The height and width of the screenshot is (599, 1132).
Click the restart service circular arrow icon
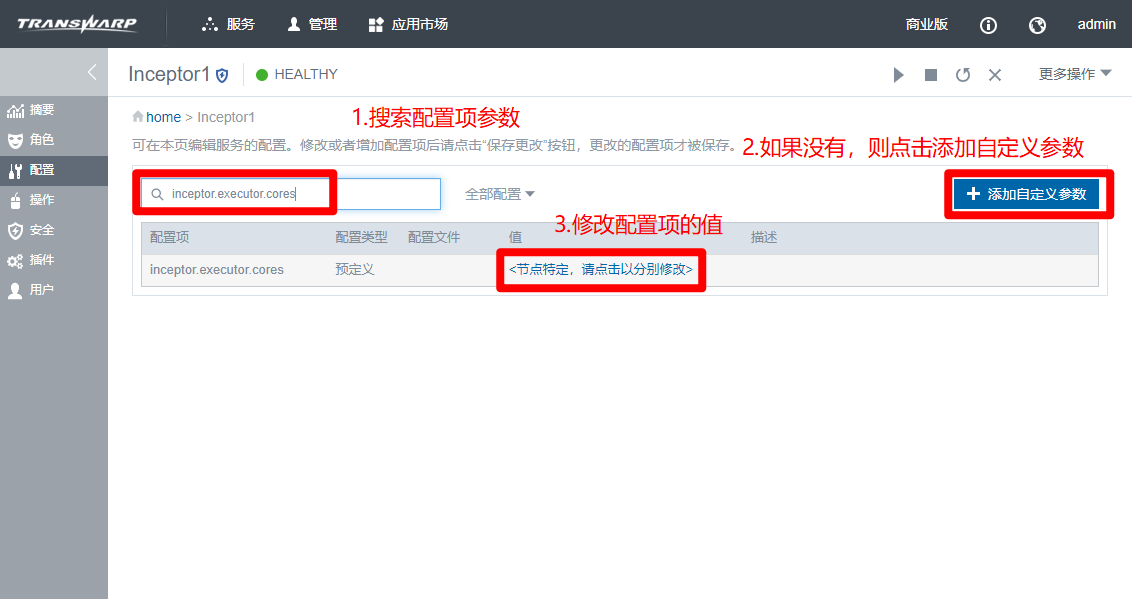pos(963,75)
